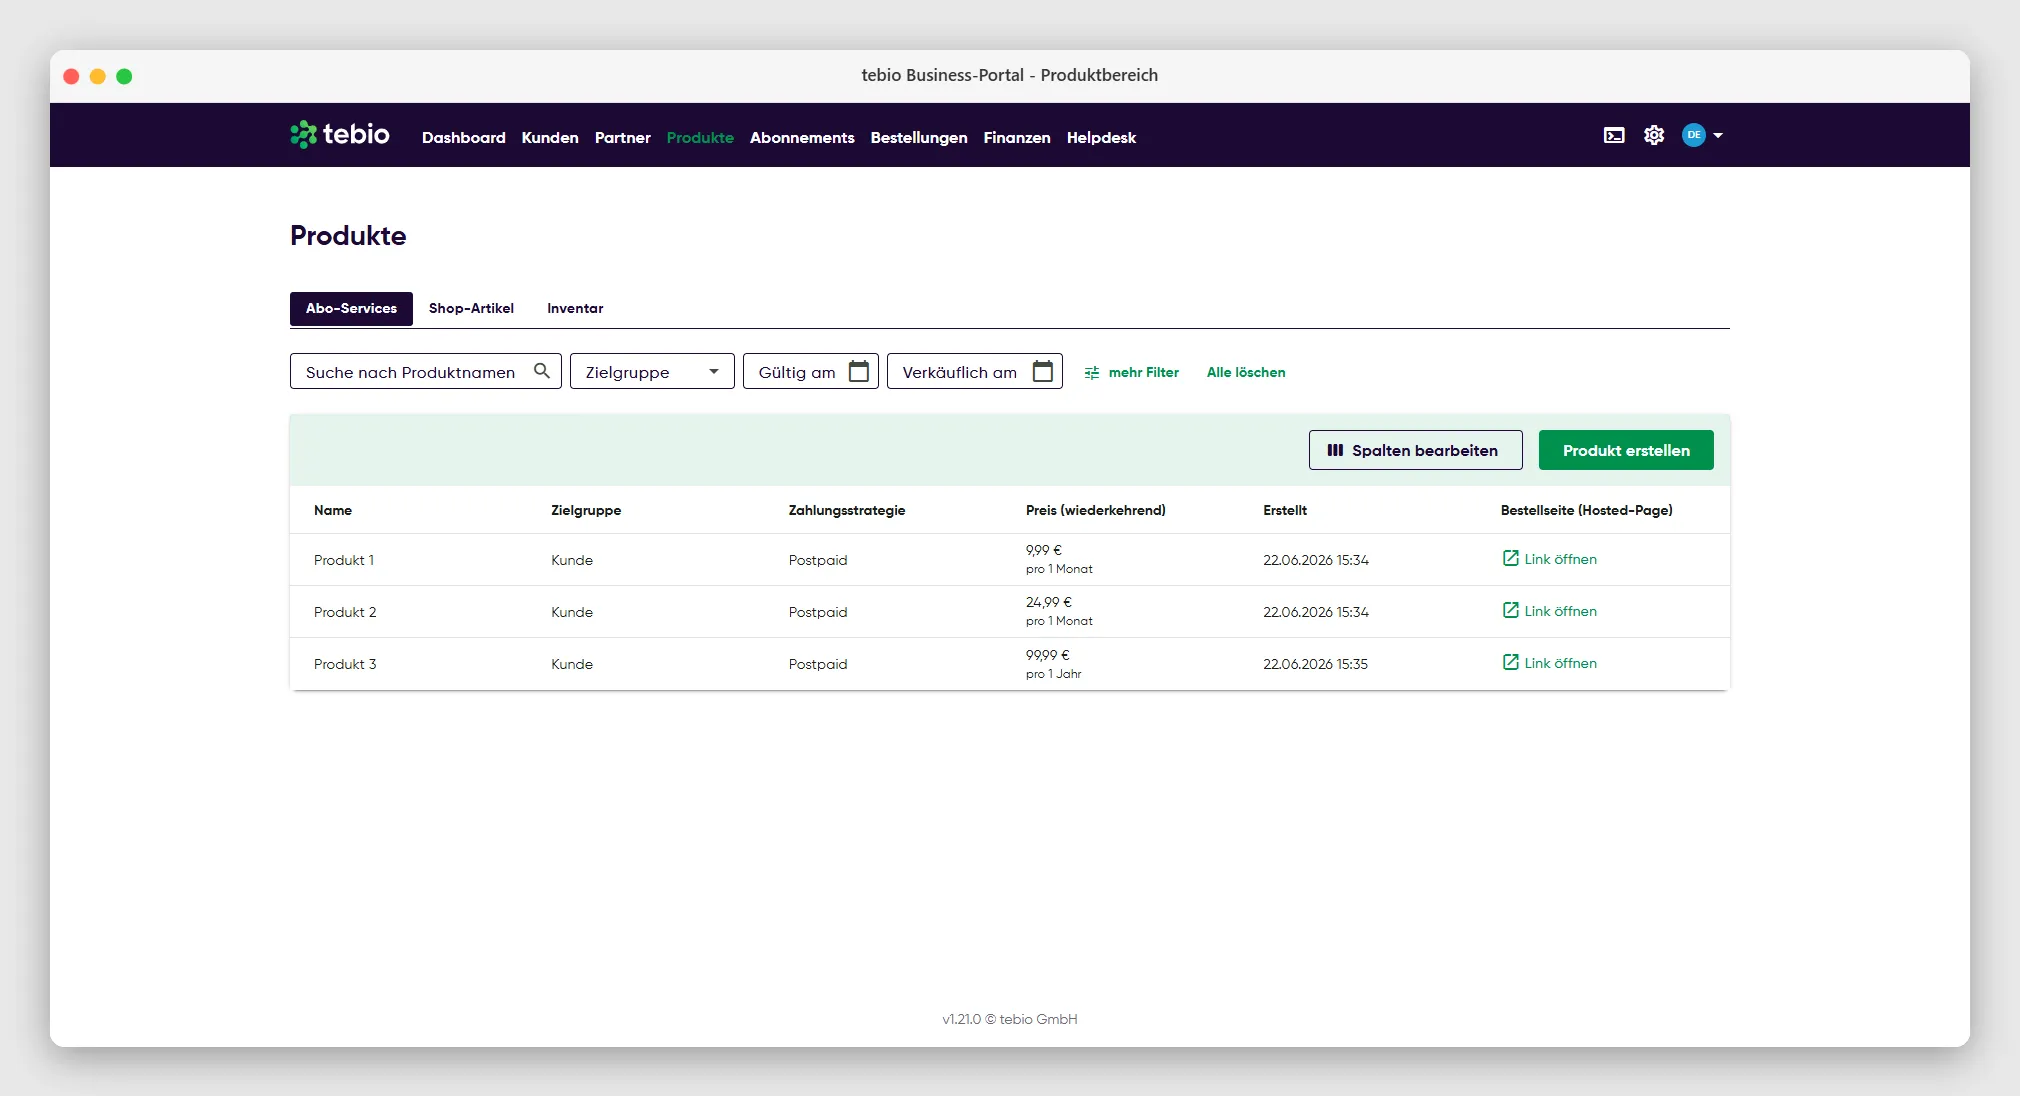Viewport: 2020px width, 1096px height.
Task: Click the 9,99 € price cell
Action: tap(1044, 550)
